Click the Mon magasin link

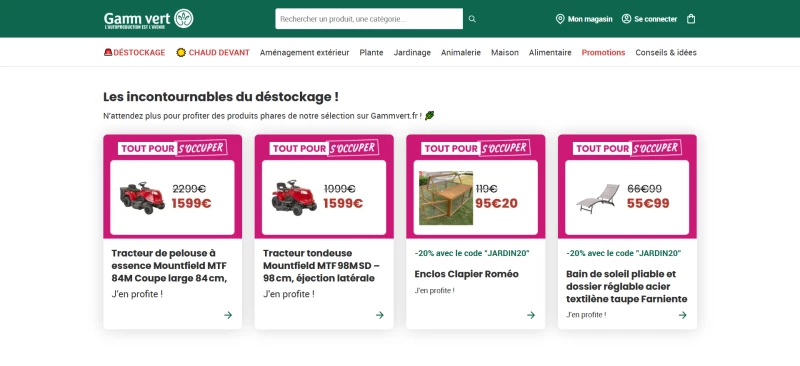590,19
